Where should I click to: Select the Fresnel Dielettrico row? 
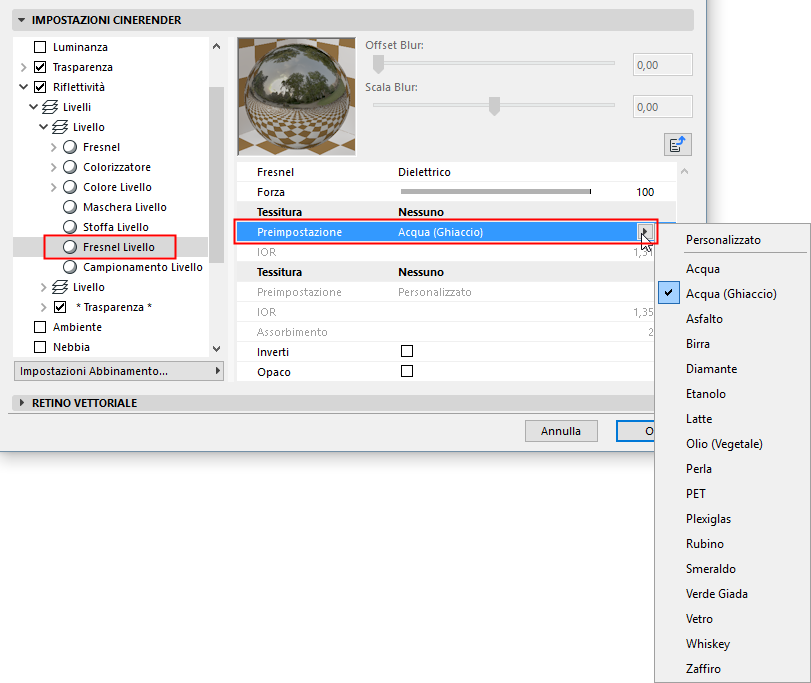pos(456,172)
